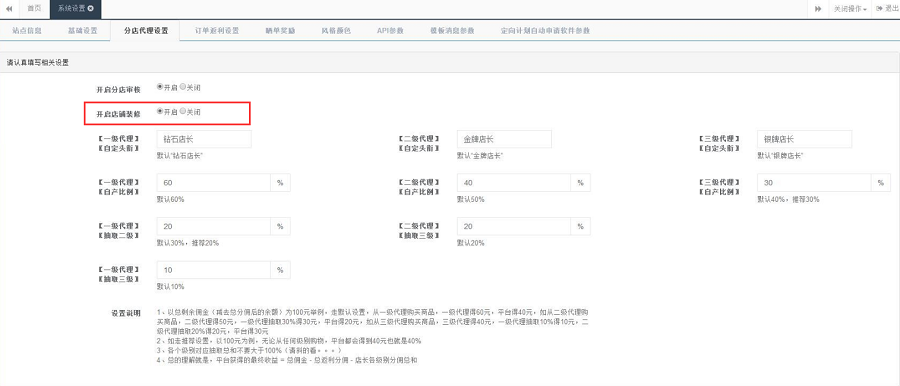
Task: Open the 关闭操作 dropdown menu
Action: coord(850,9)
